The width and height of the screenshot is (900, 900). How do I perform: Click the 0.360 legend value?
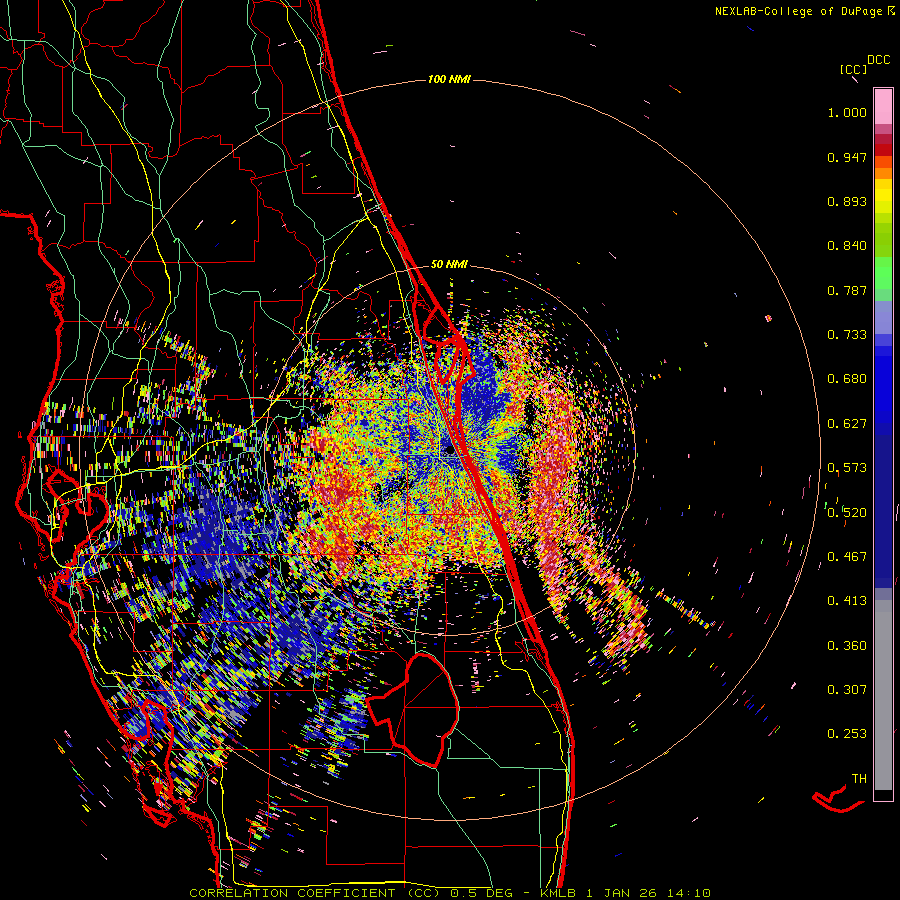click(847, 646)
